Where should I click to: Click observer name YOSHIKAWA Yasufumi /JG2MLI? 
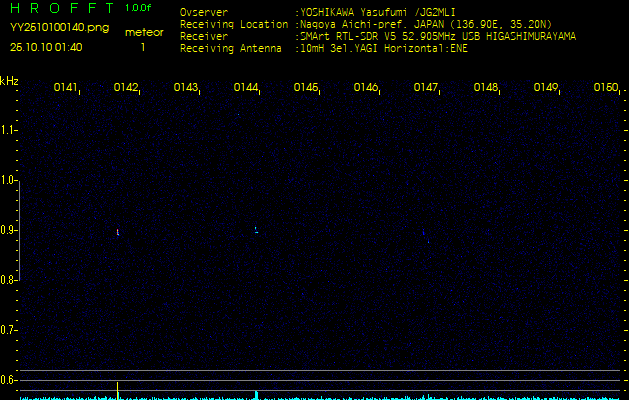(x=377, y=13)
